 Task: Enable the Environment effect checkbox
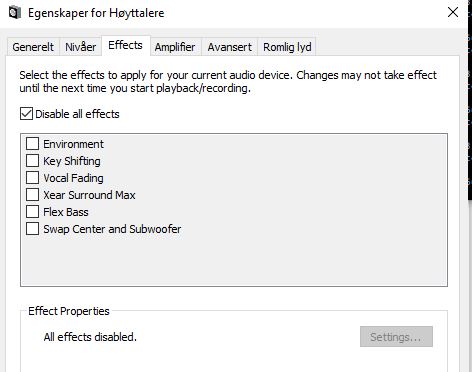pos(32,144)
